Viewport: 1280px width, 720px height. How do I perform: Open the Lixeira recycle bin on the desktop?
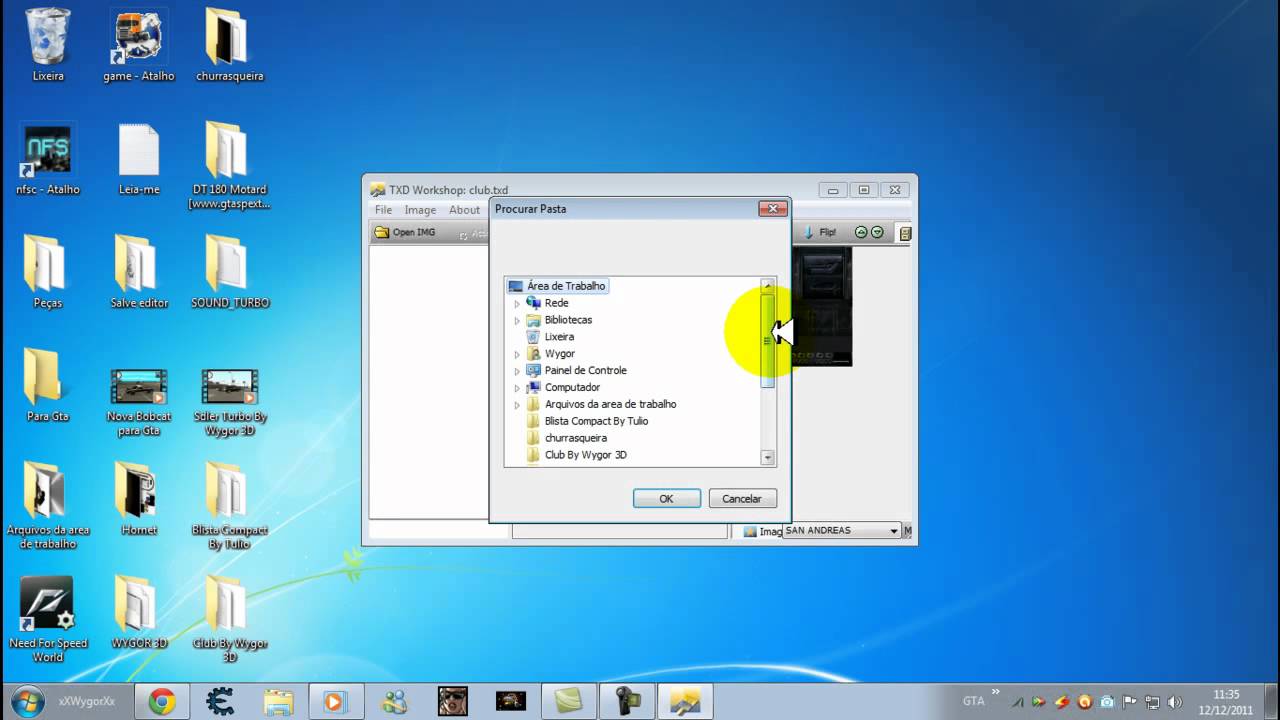click(48, 45)
